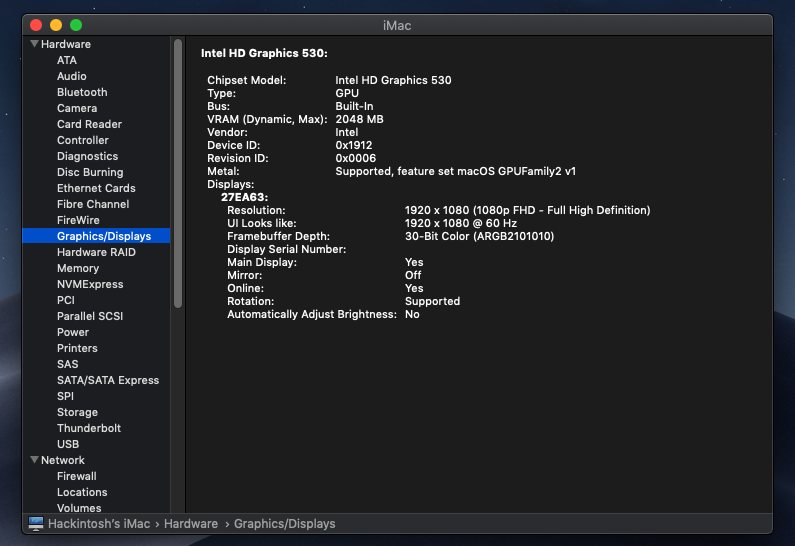The height and width of the screenshot is (546, 795).
Task: Open the Hardware RAID entry
Action: (x=96, y=252)
